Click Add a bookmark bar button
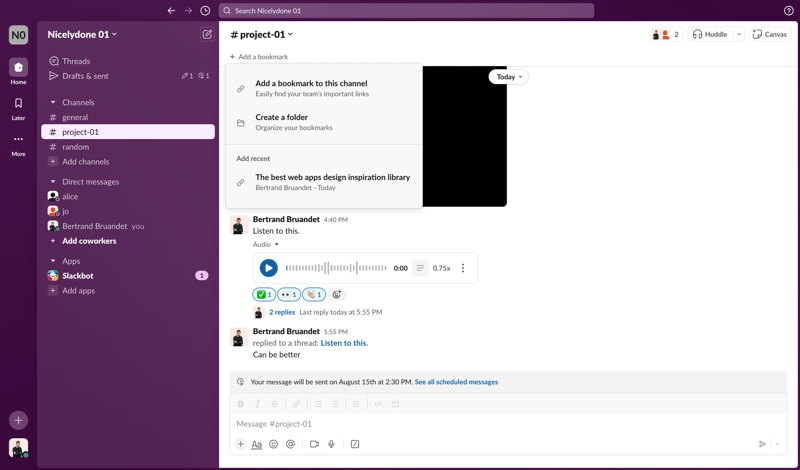The height and width of the screenshot is (470, 800). 259,57
